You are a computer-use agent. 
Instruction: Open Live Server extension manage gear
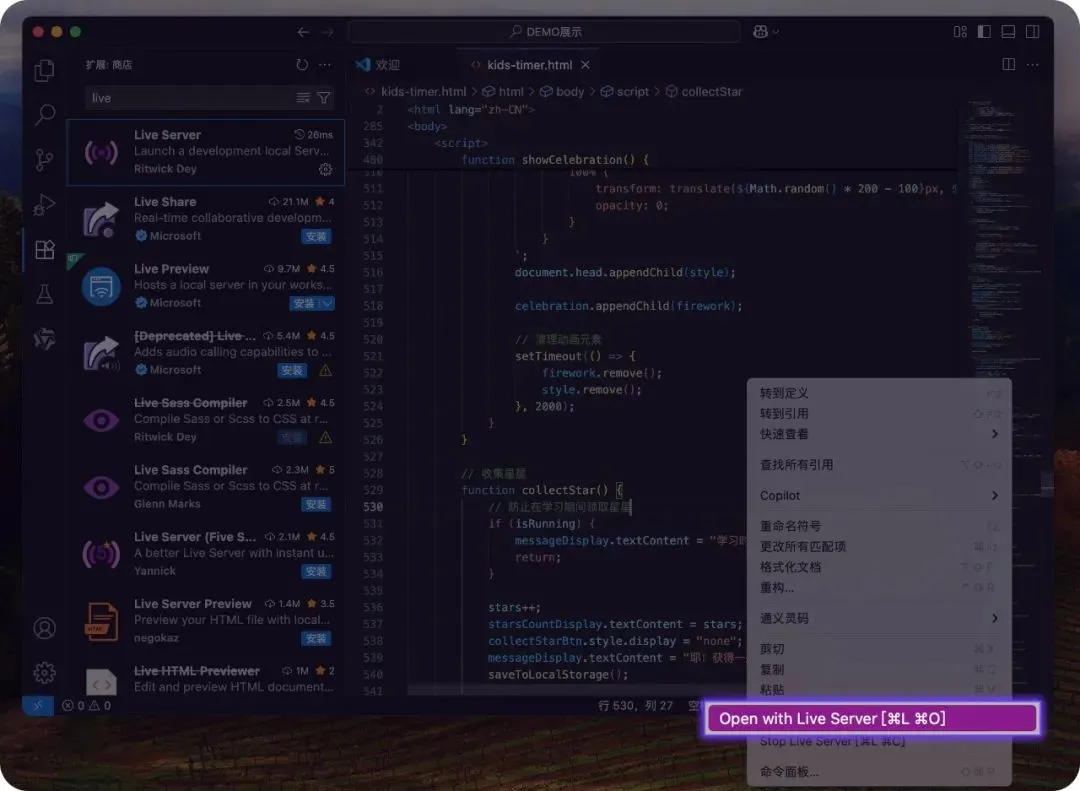pyautogui.click(x=326, y=169)
